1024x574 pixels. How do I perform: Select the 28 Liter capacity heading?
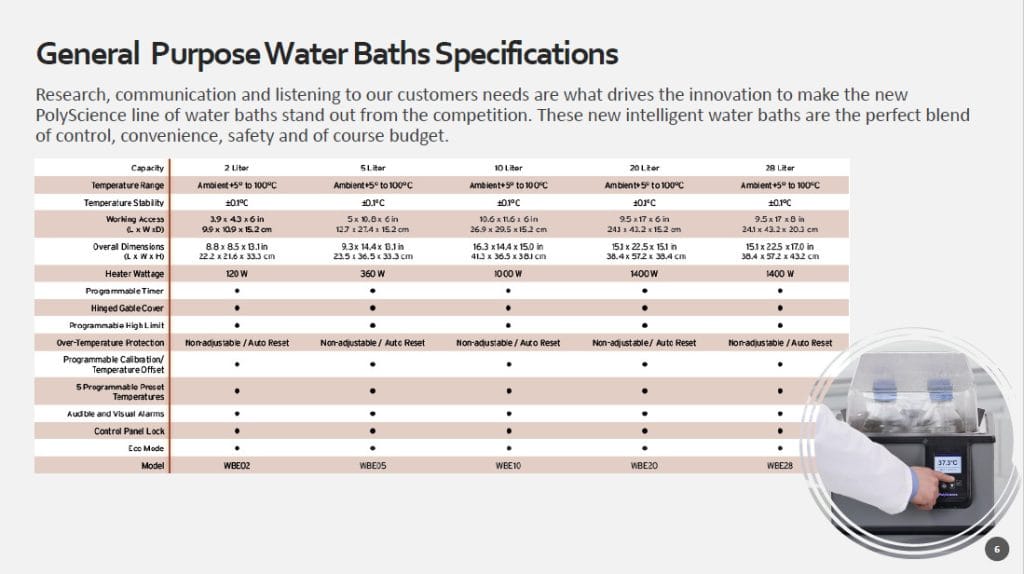pyautogui.click(x=780, y=167)
